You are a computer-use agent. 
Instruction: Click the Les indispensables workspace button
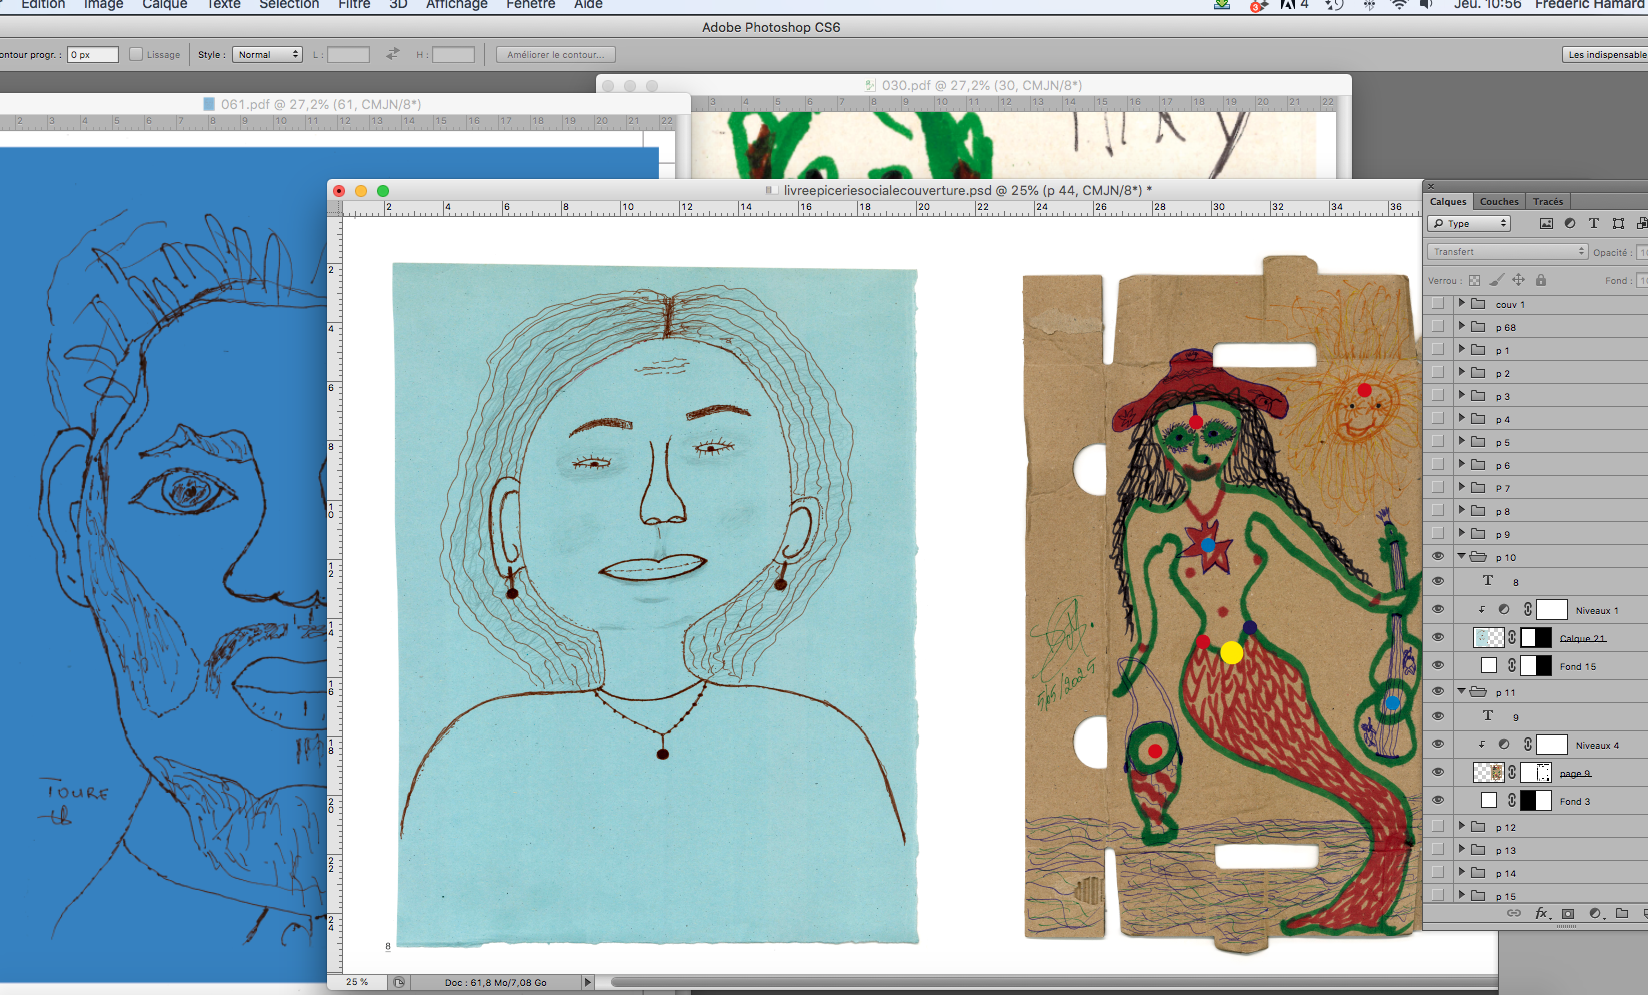click(1606, 54)
